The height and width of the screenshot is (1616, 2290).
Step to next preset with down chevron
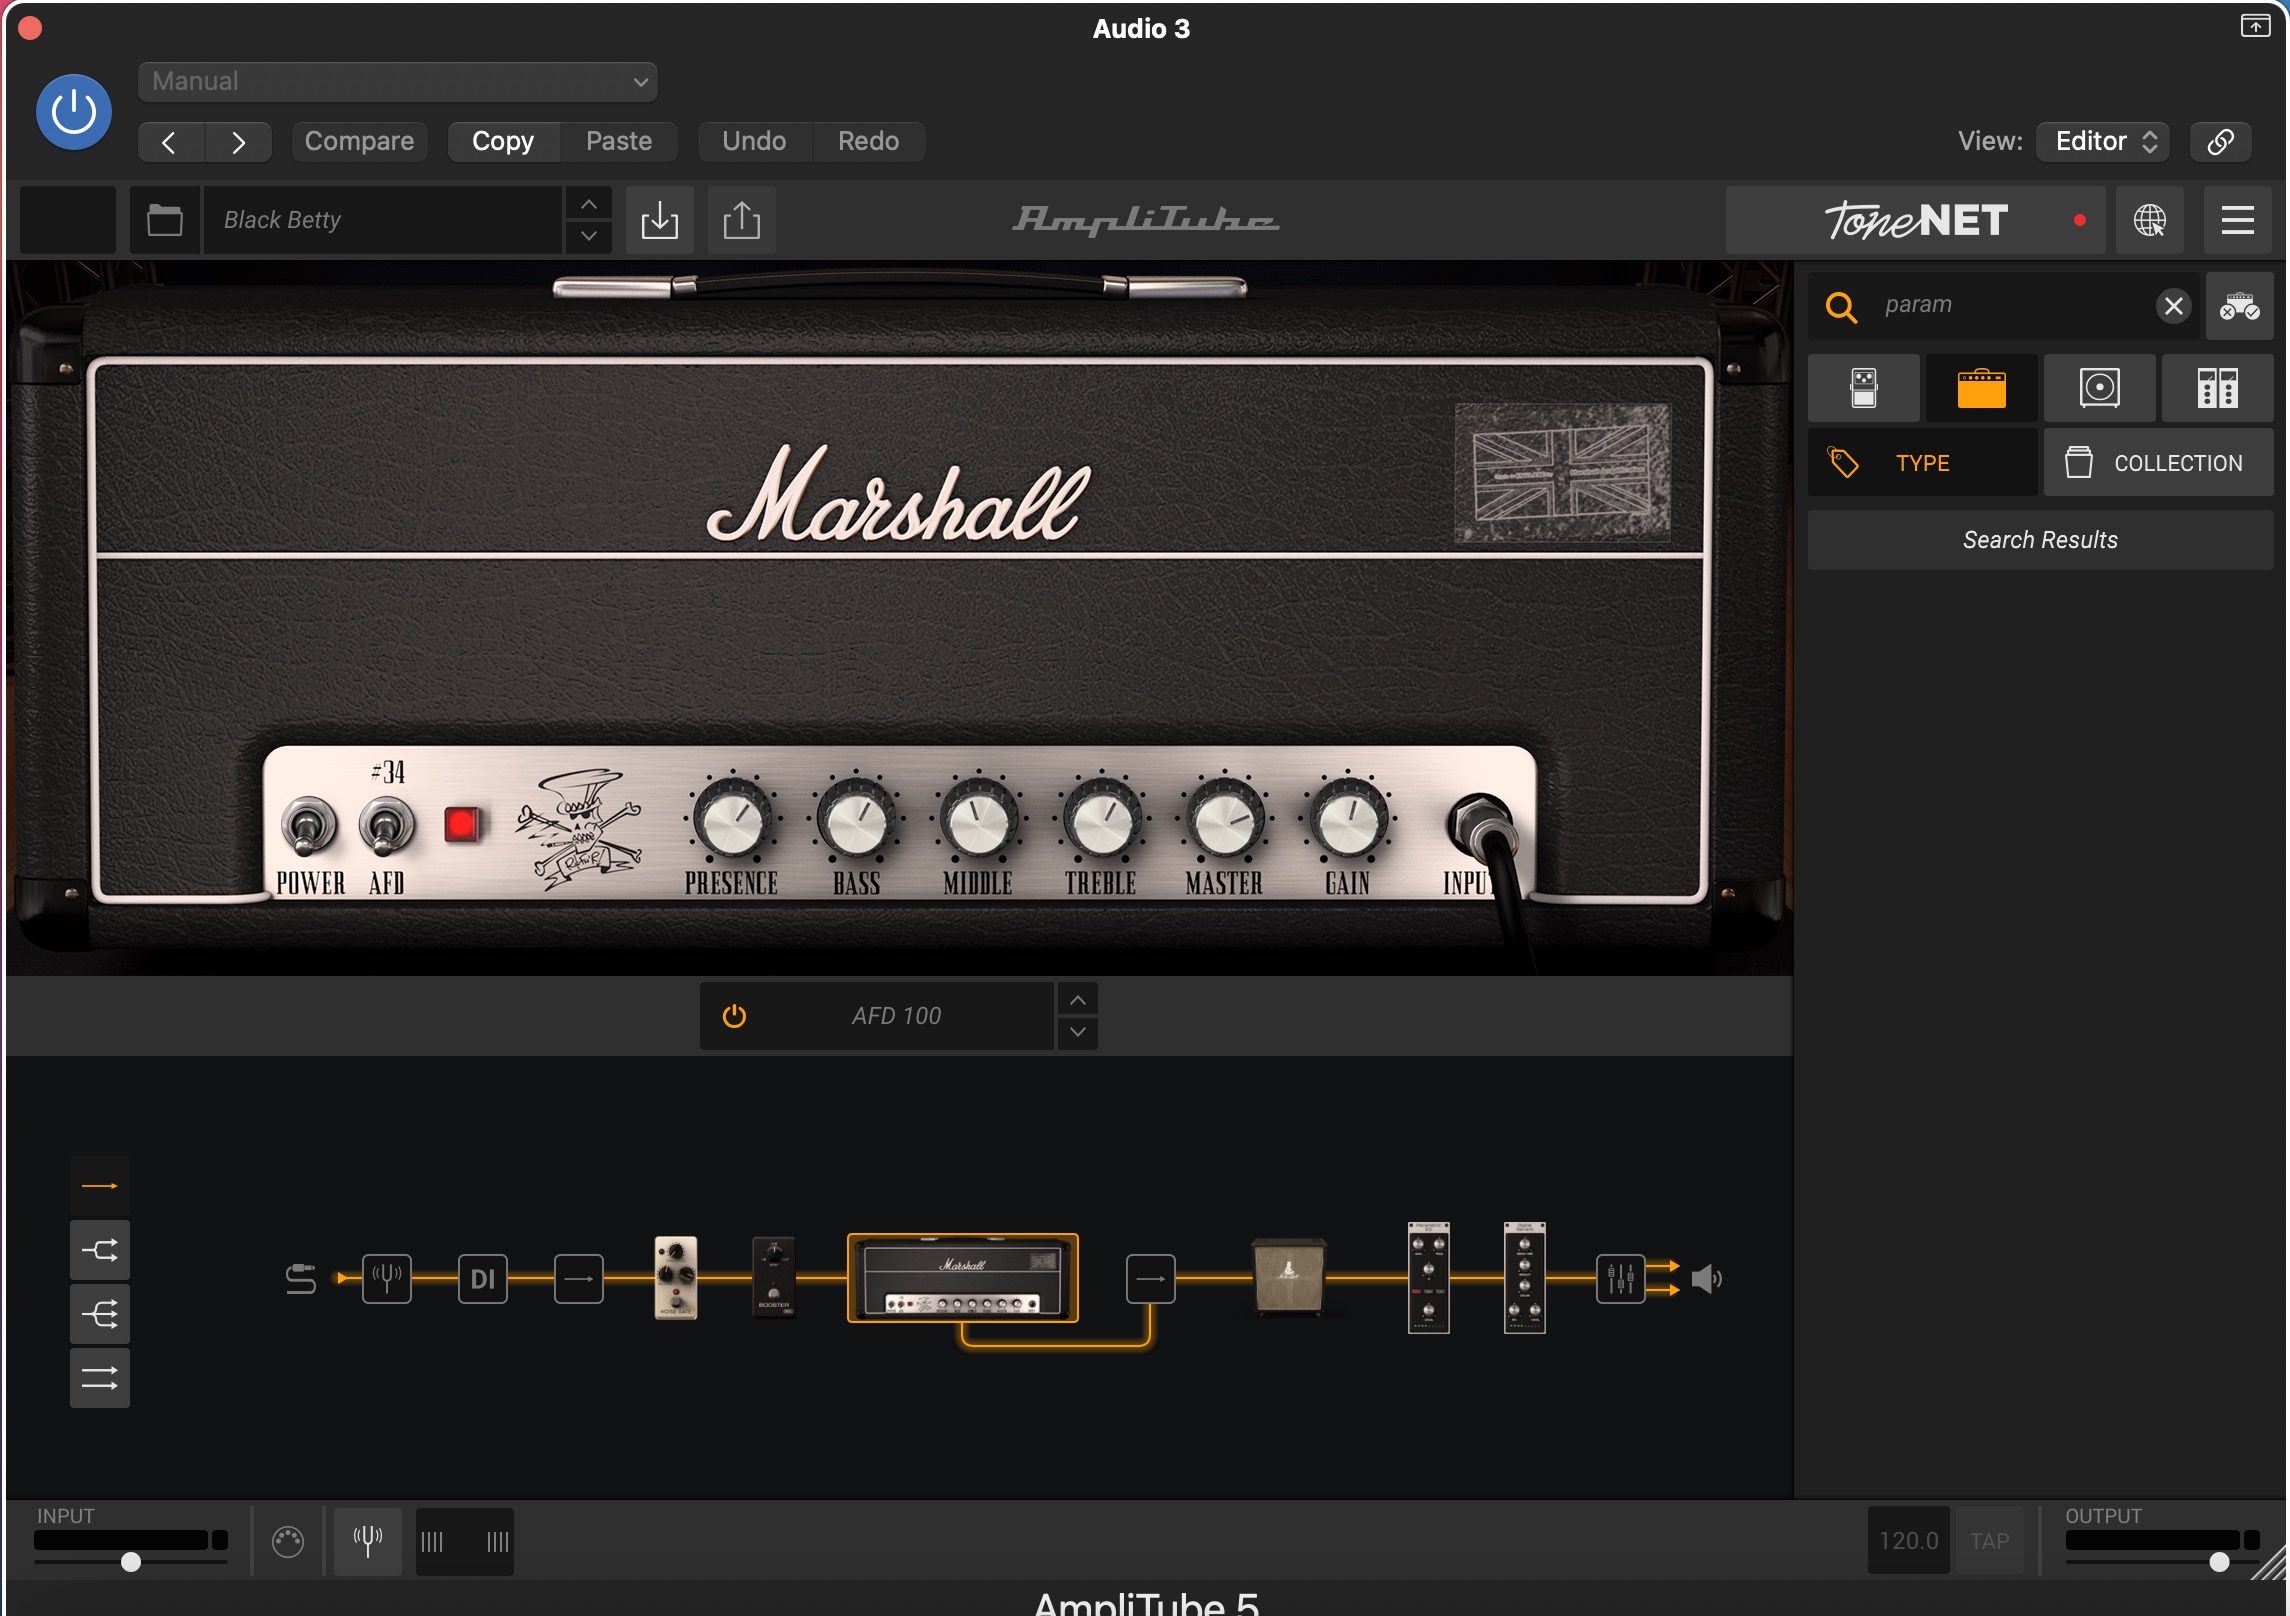point(589,237)
